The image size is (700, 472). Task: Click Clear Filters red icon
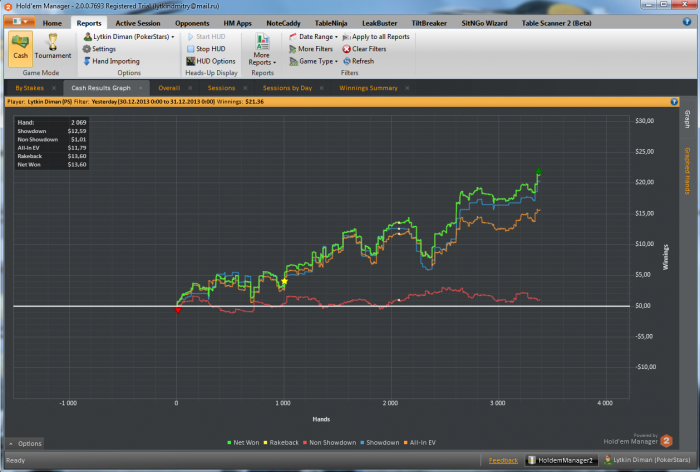[346, 49]
